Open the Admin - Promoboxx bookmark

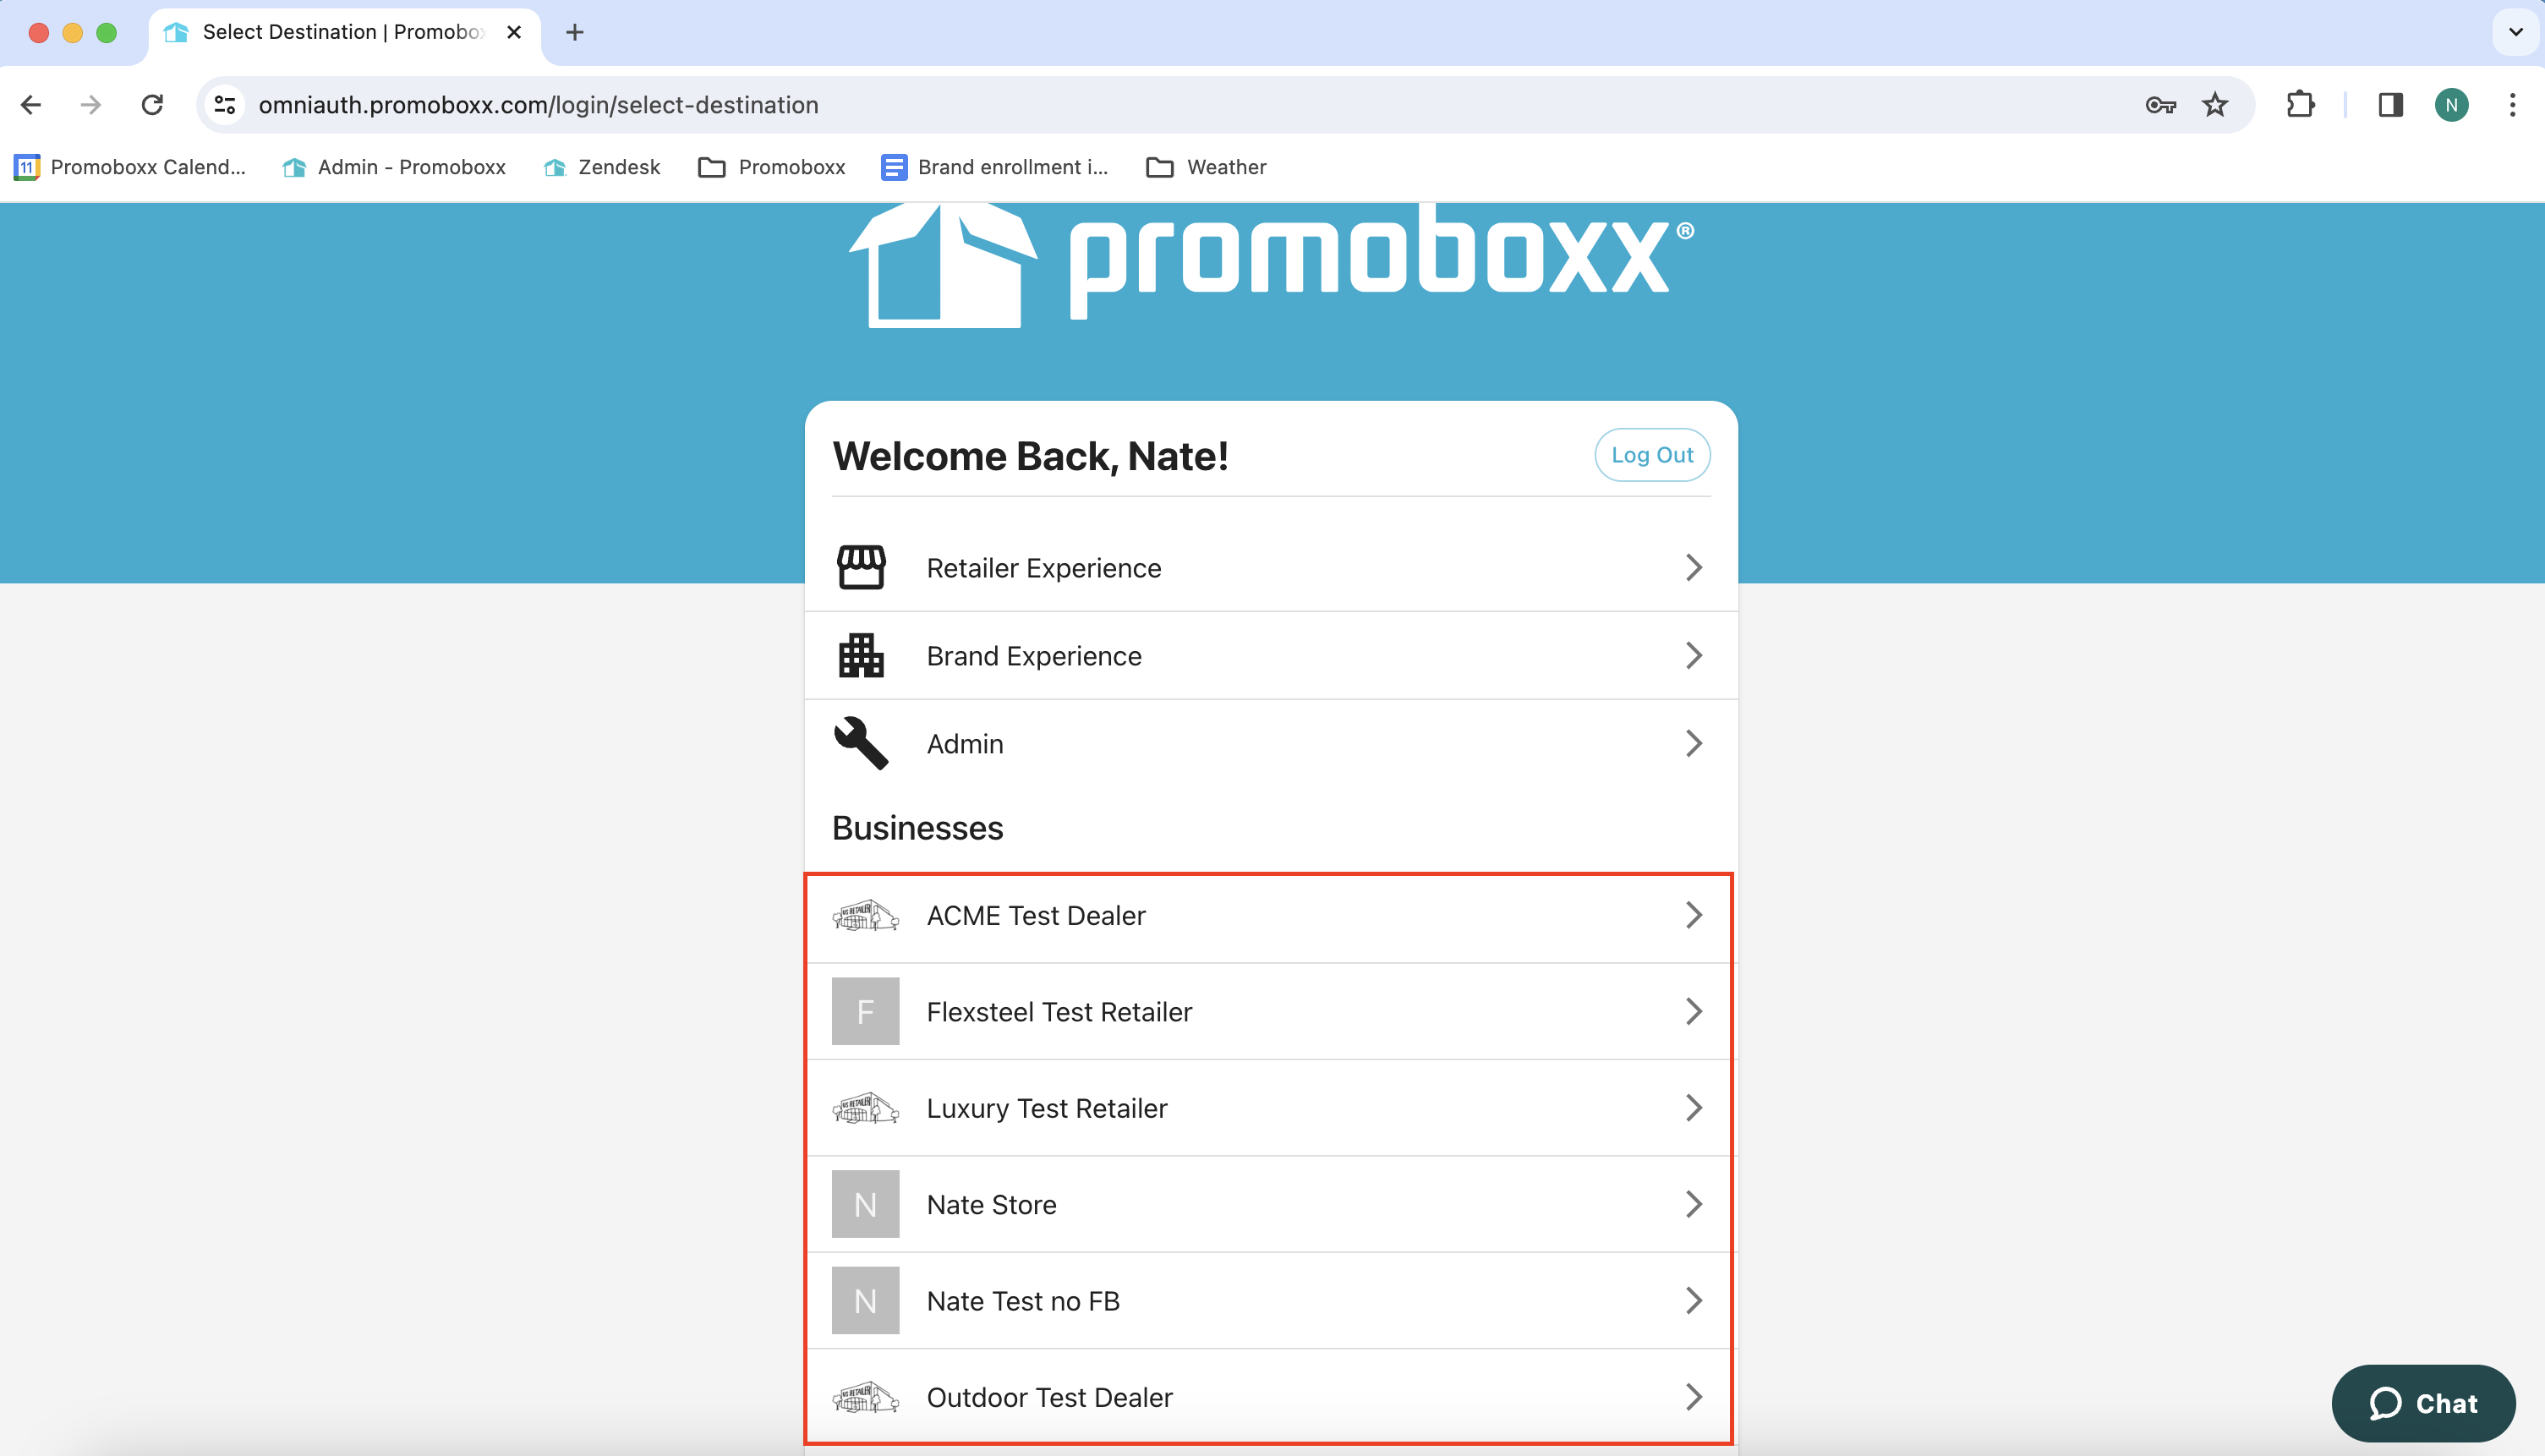(x=410, y=167)
